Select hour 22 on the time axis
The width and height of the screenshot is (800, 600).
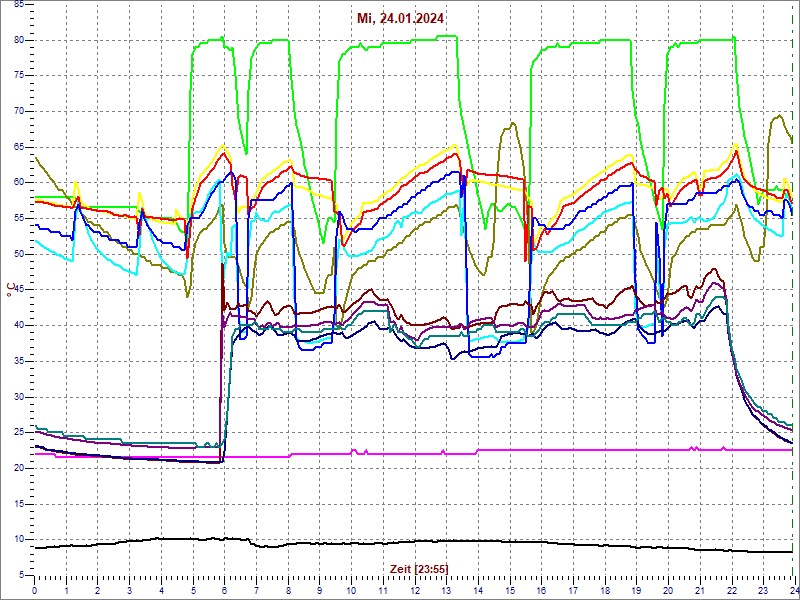click(731, 590)
